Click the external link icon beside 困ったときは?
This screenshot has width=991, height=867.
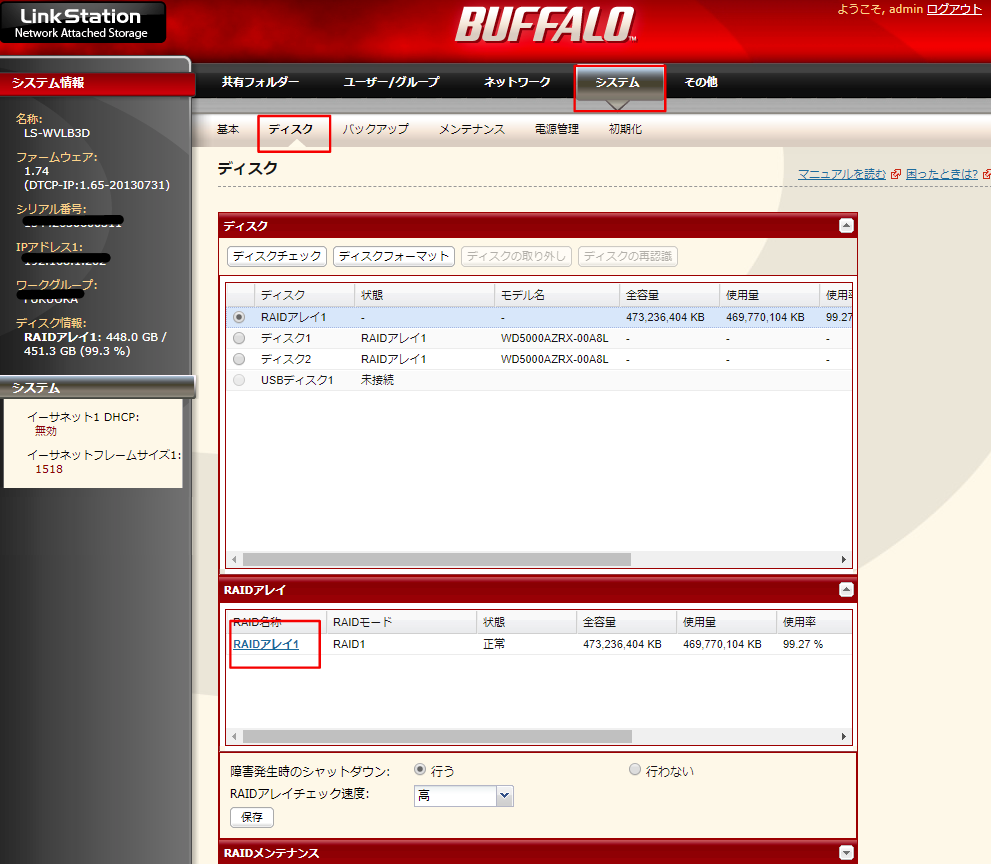pyautogui.click(x=987, y=173)
